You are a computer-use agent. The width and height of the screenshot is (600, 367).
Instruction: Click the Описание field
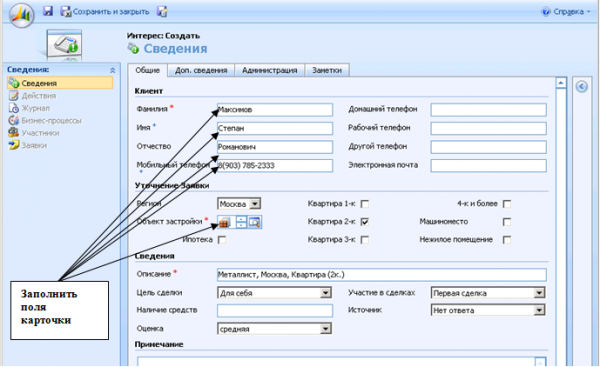pyautogui.click(x=382, y=275)
